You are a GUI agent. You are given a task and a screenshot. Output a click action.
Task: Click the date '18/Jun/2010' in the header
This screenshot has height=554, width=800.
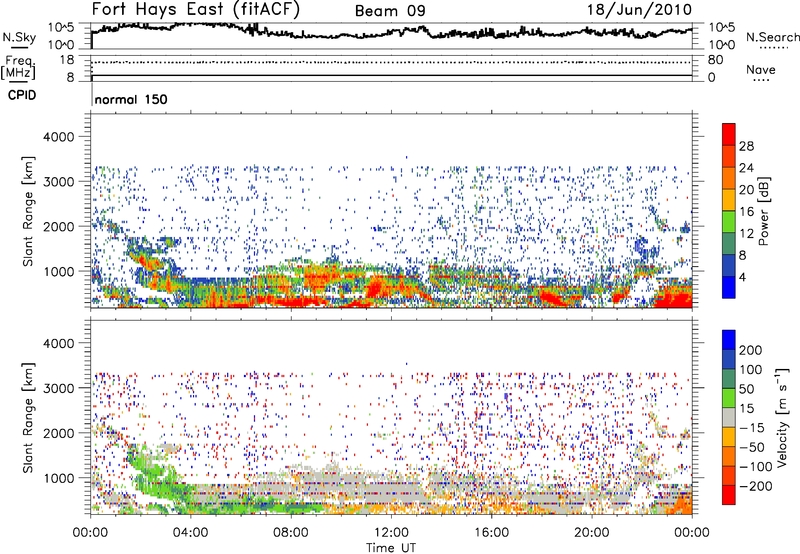pos(639,10)
